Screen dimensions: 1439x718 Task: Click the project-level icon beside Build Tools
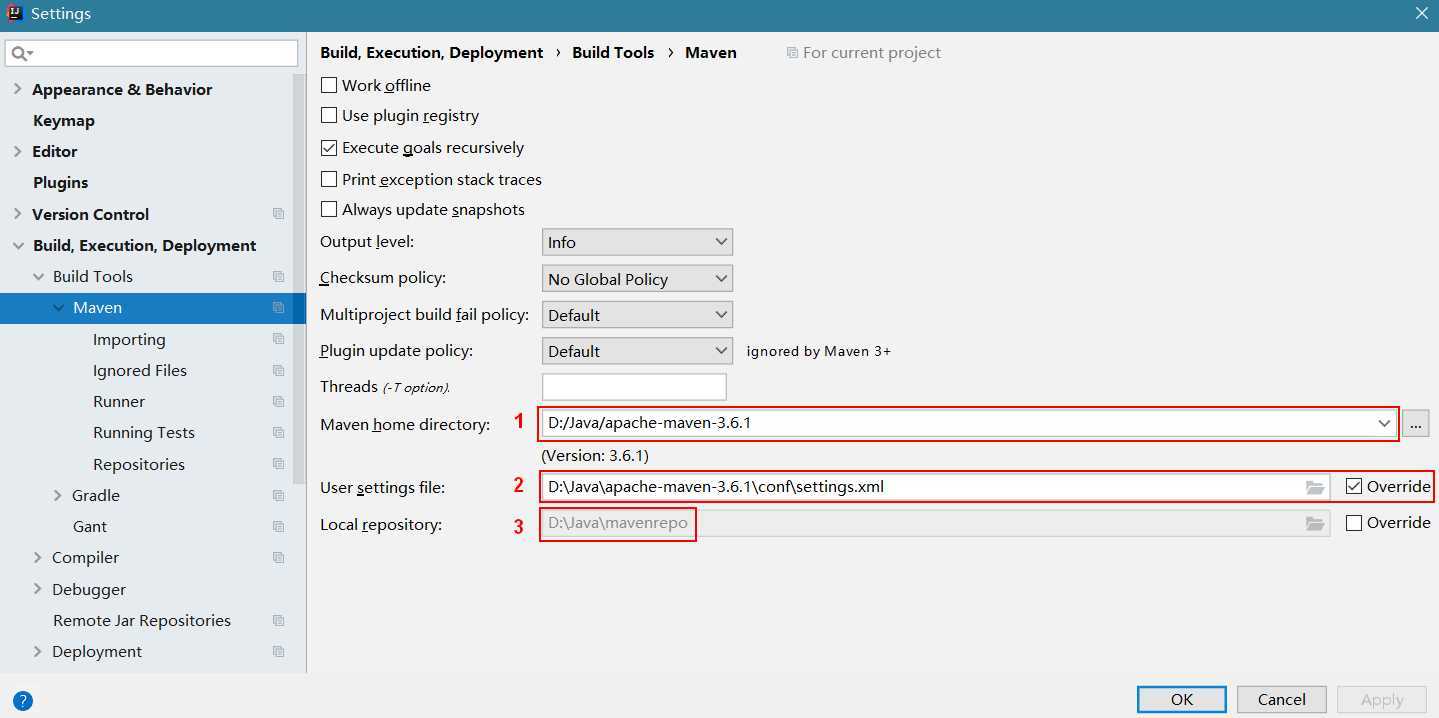[278, 276]
